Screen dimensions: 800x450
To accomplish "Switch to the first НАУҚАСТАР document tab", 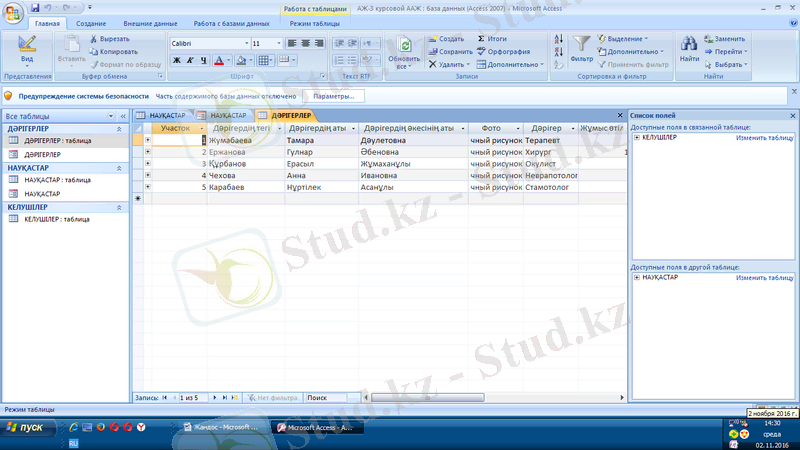I will point(162,115).
